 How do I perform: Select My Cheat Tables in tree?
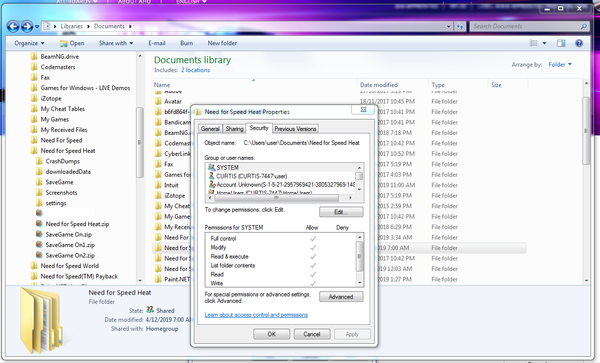click(63, 109)
